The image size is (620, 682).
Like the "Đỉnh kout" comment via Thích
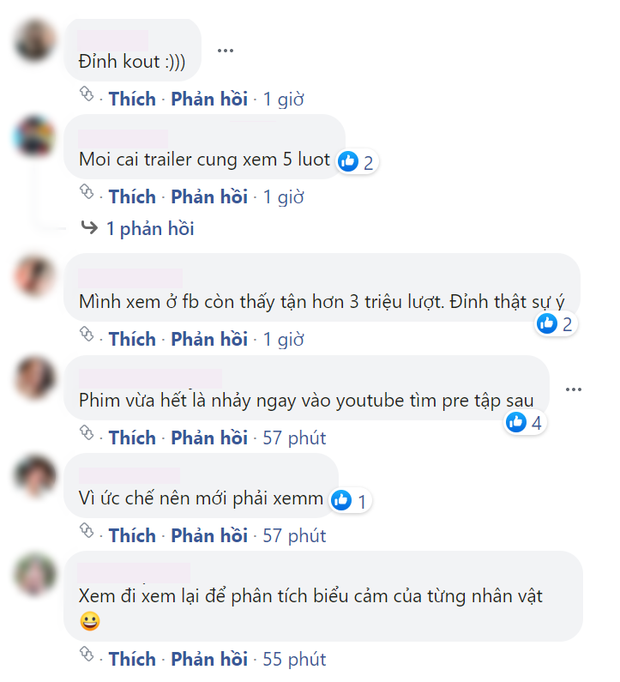click(x=132, y=99)
